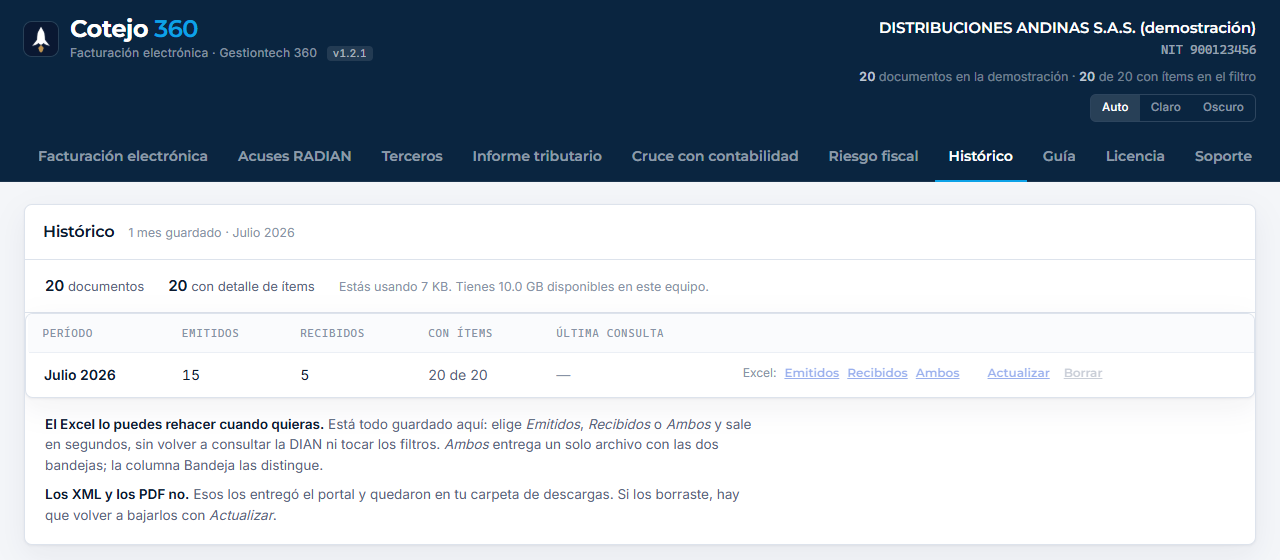This screenshot has height=560, width=1280.
Task: Click the NIT 900123456 text
Action: (x=1208, y=50)
